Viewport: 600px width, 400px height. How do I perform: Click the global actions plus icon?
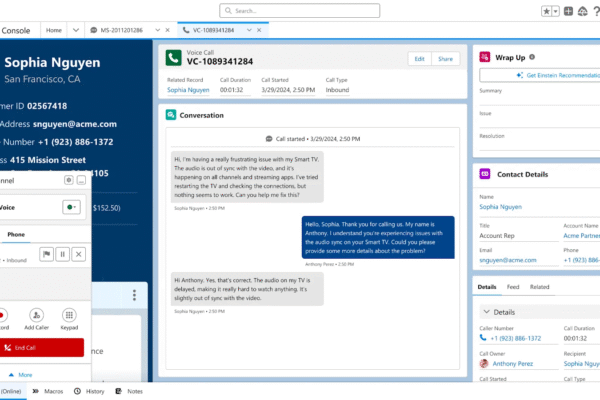point(569,11)
